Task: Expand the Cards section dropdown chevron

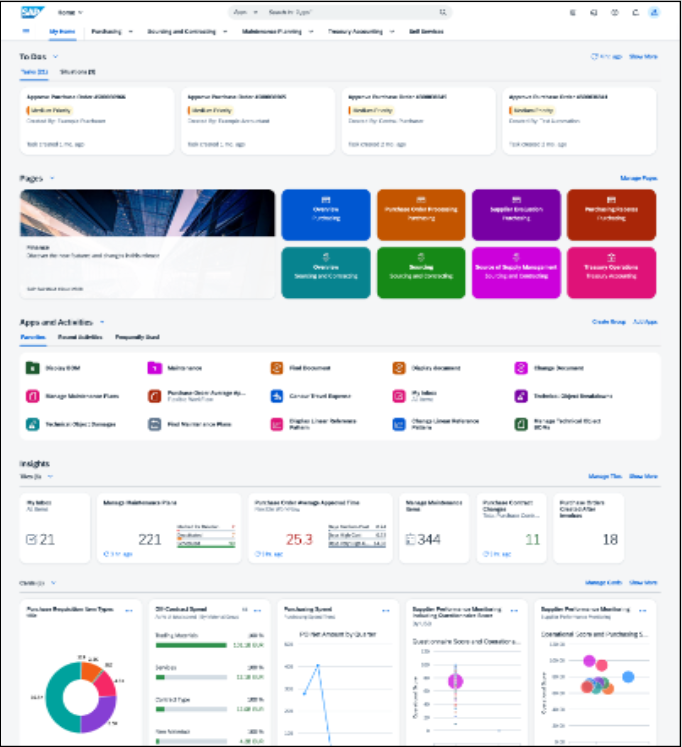Action: coord(53,583)
